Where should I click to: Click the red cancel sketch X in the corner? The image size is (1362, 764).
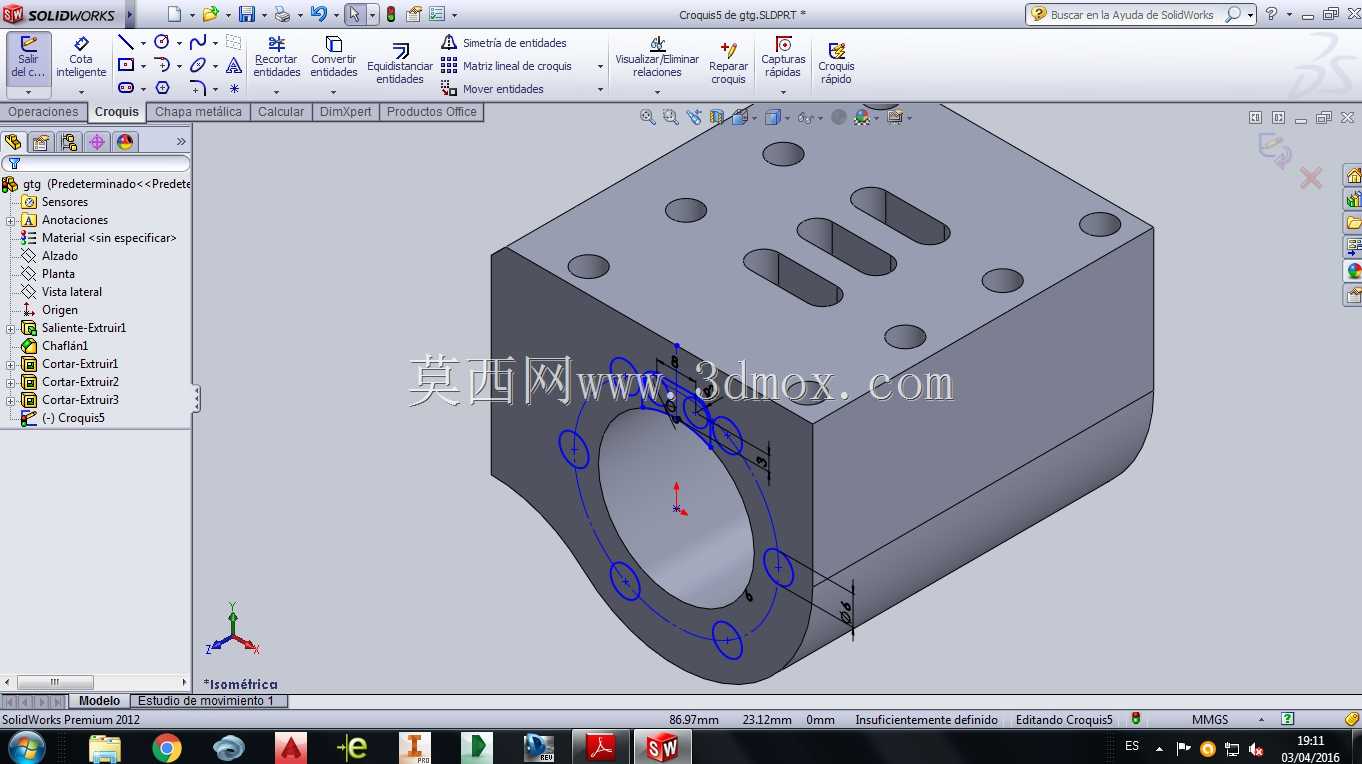coord(1310,179)
